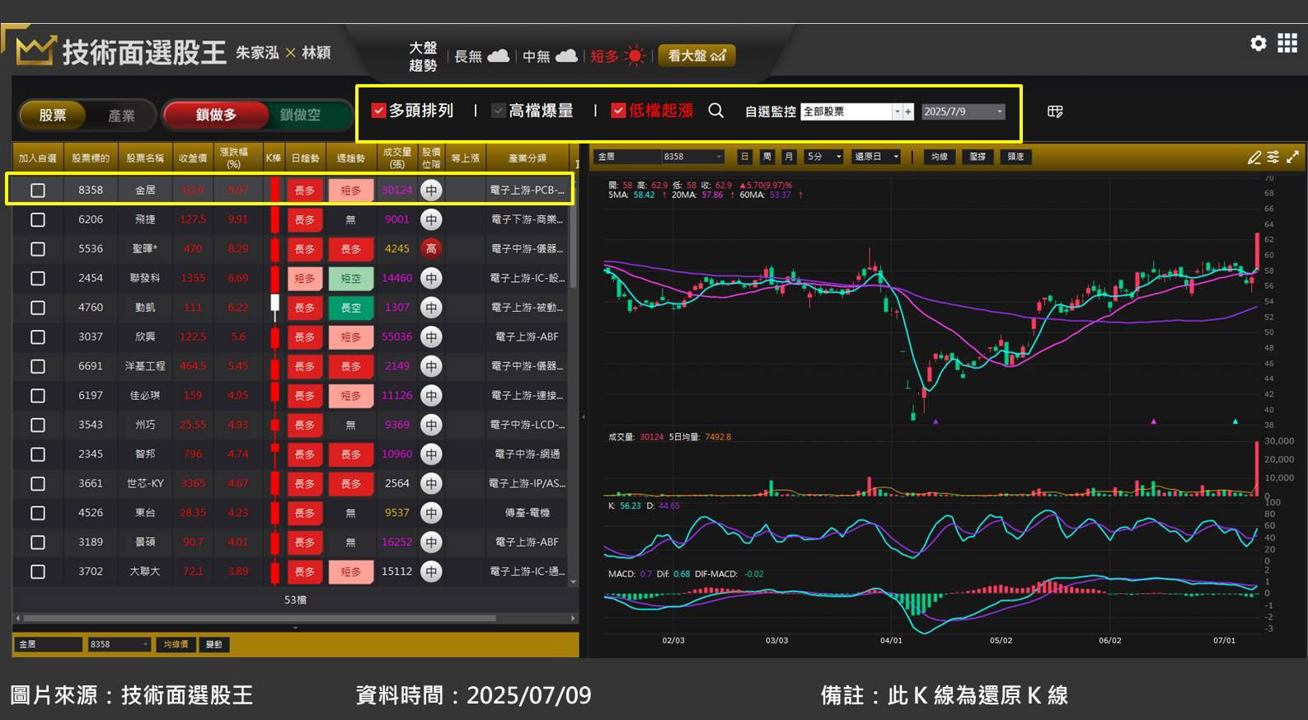The width and height of the screenshot is (1308, 720).
Task: Check the watchlist box for 飛捷 6206
Action: coord(38,219)
